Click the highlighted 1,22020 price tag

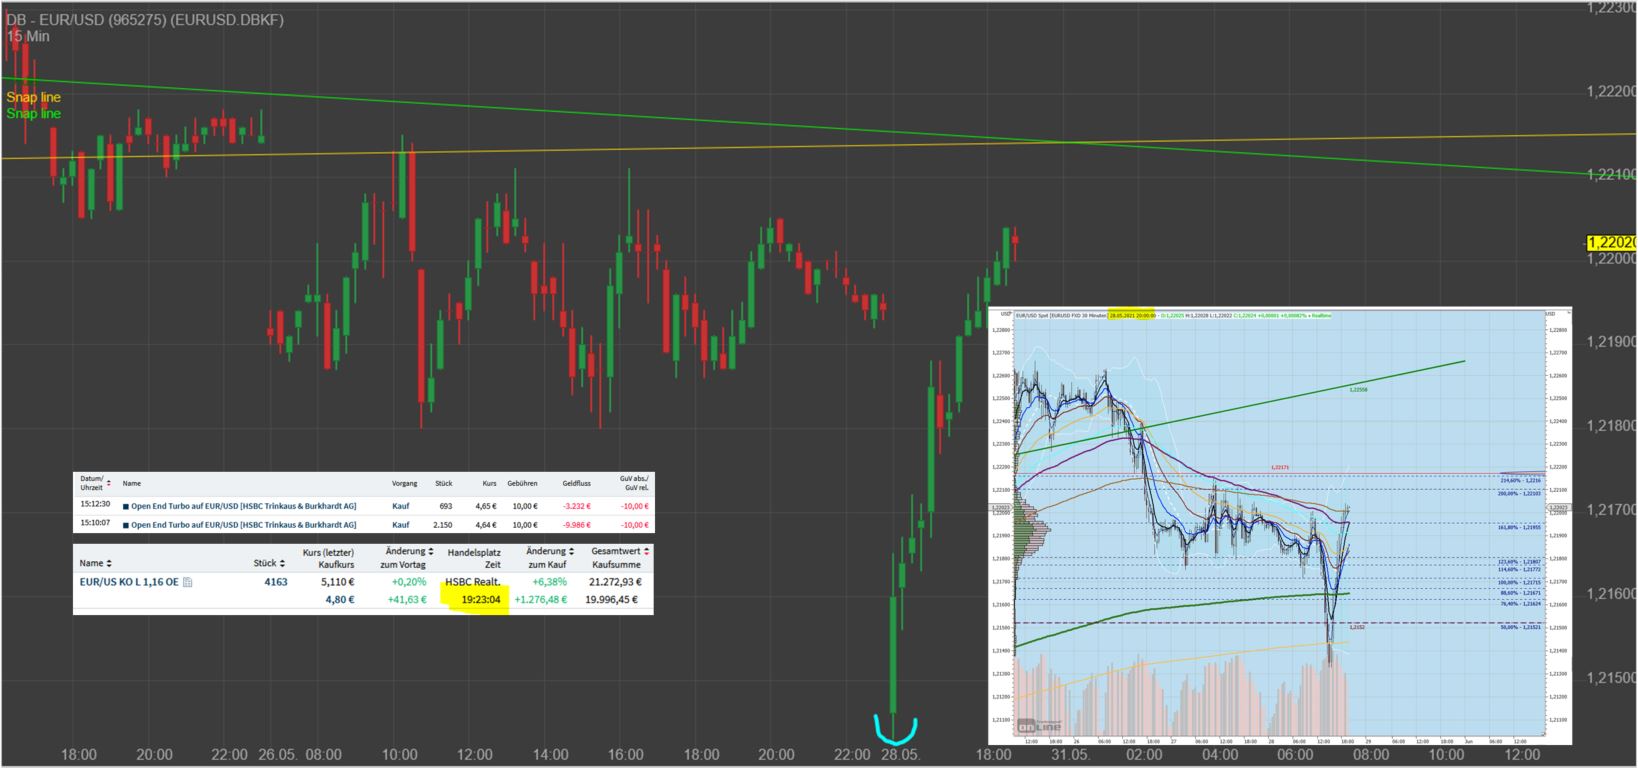click(1611, 243)
